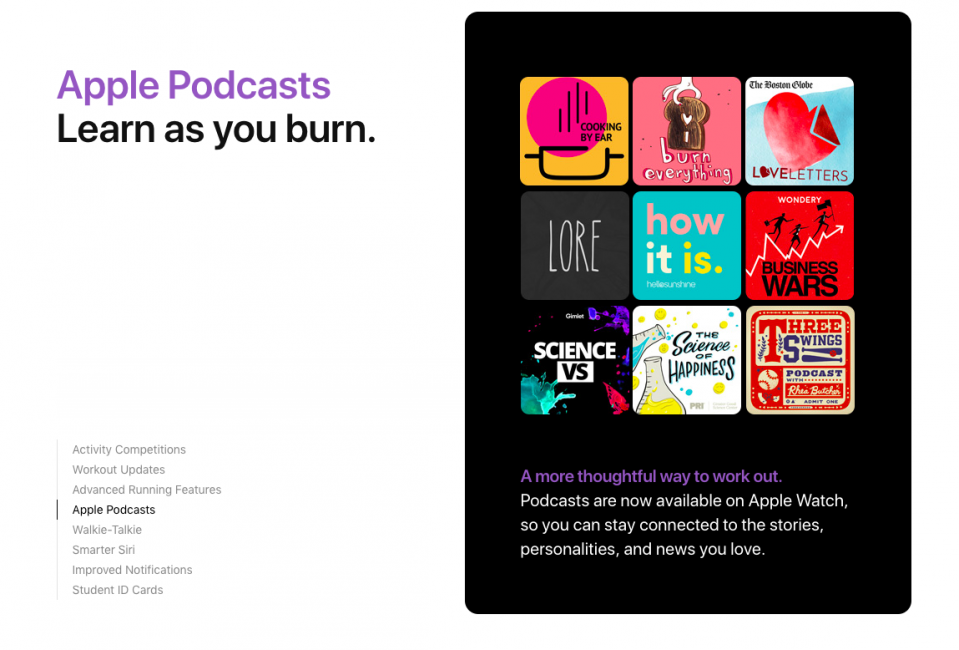Viewport: 959px width, 650px height.
Task: Click the Love Letters Boston Globe cover
Action: tap(799, 131)
